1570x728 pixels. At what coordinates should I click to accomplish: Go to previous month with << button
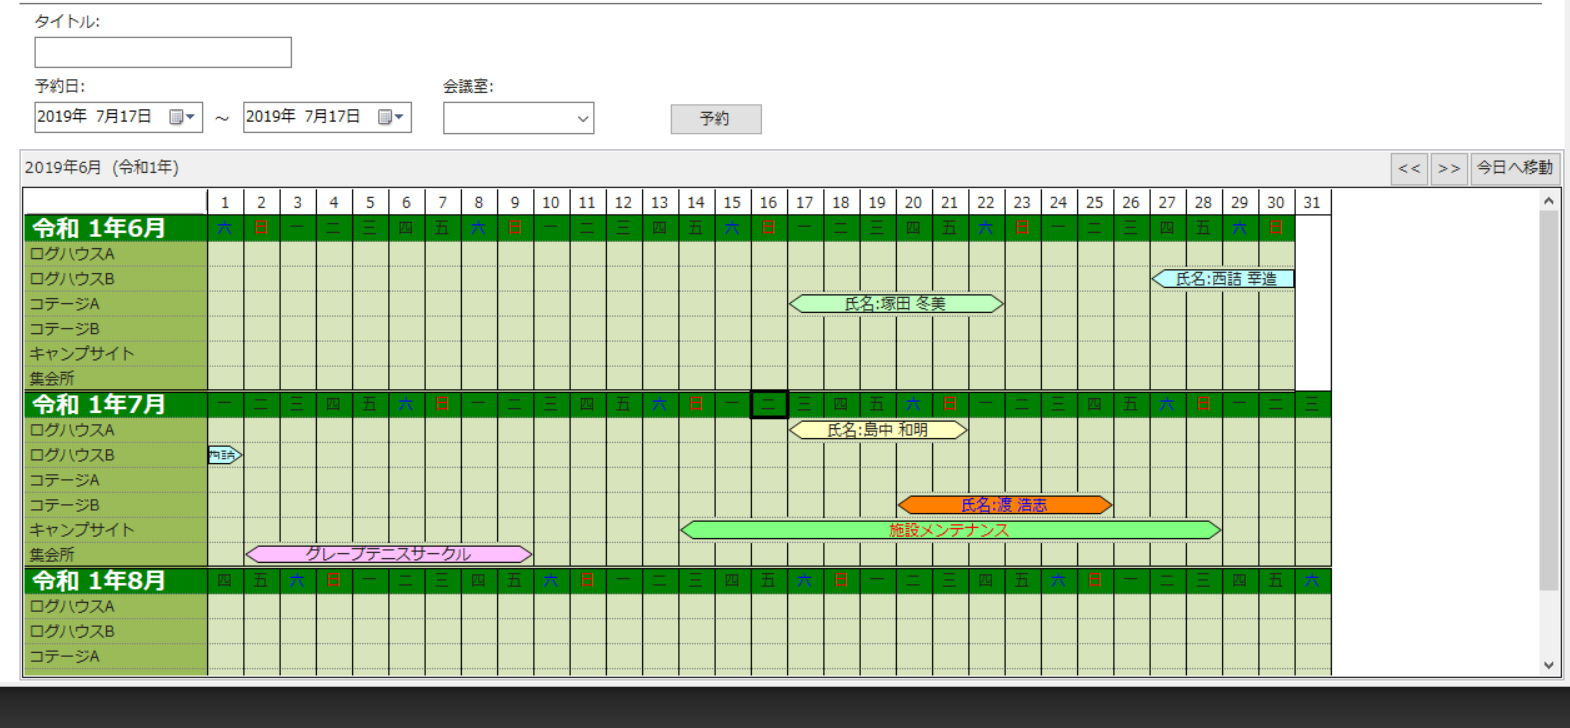(1409, 168)
